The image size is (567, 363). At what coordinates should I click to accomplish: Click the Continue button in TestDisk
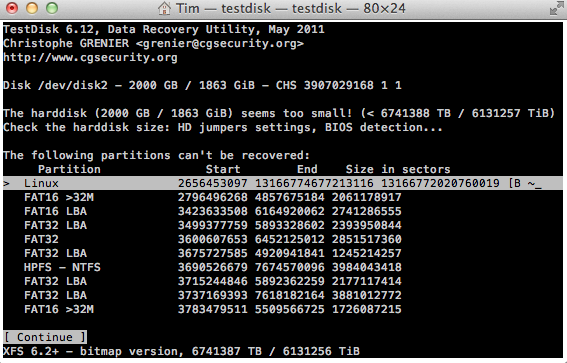click(45, 337)
